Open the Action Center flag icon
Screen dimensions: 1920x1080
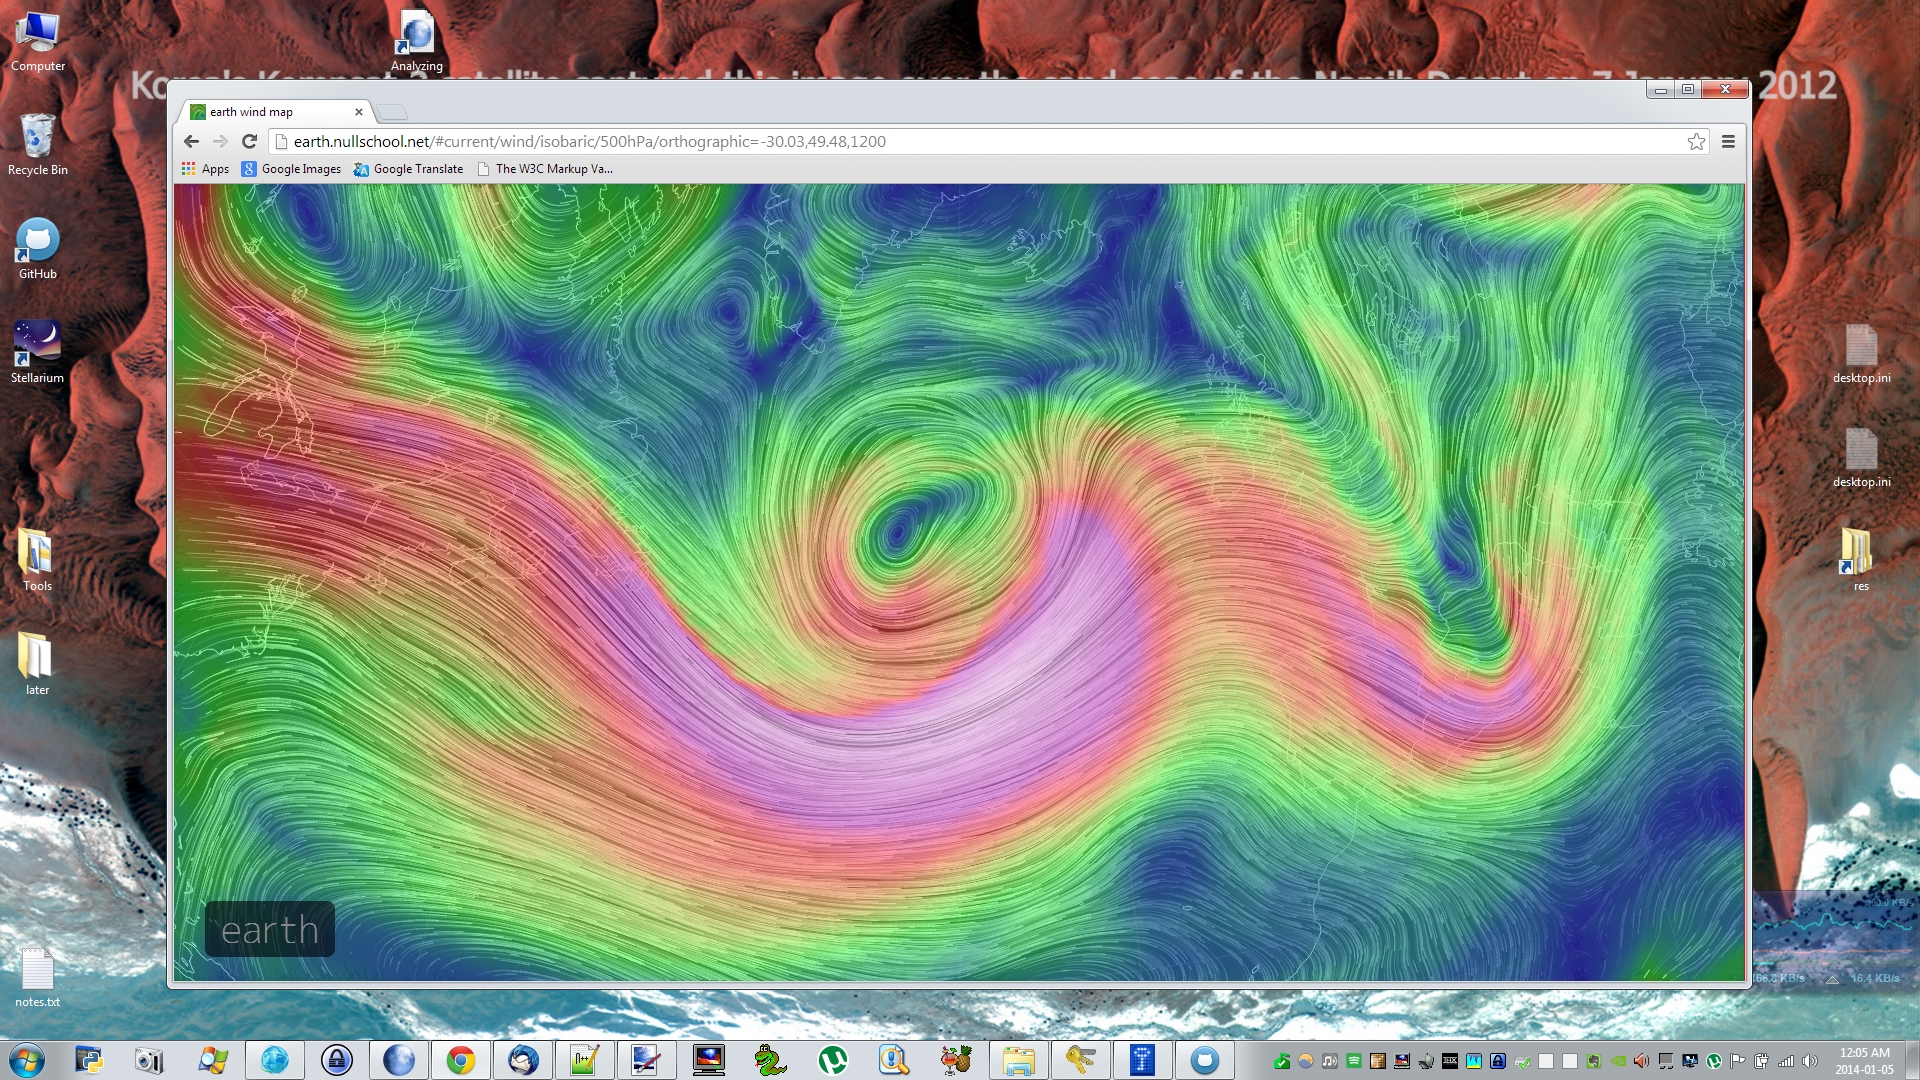[x=1737, y=1061]
